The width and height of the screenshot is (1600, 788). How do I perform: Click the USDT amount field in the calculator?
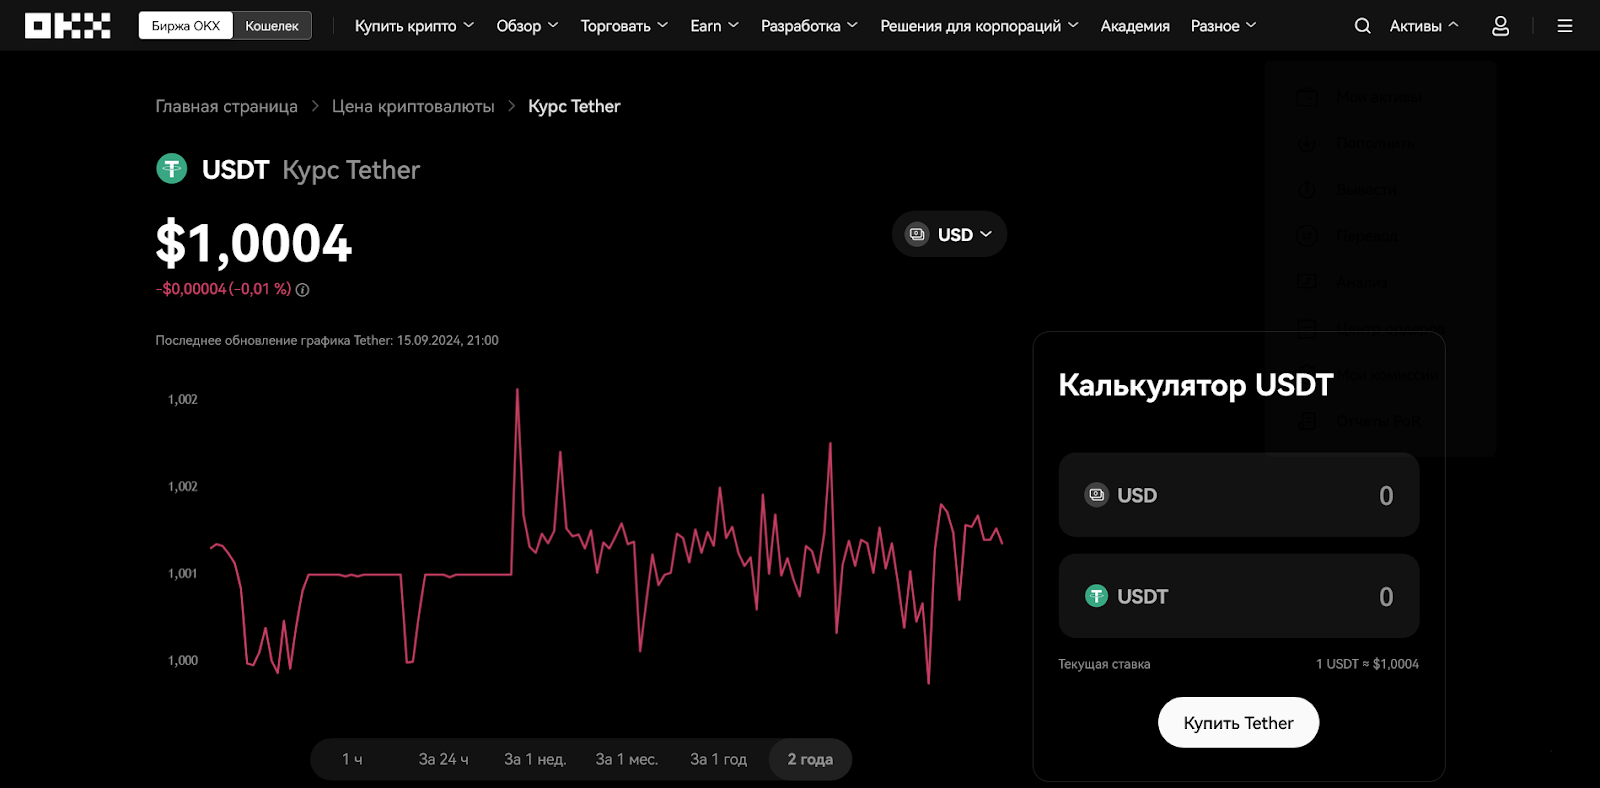[1239, 596]
